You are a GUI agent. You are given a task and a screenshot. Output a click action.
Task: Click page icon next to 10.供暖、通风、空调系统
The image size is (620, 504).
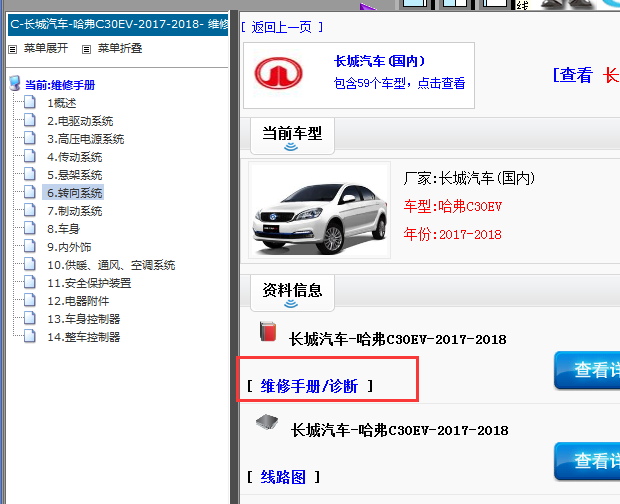pos(30,264)
